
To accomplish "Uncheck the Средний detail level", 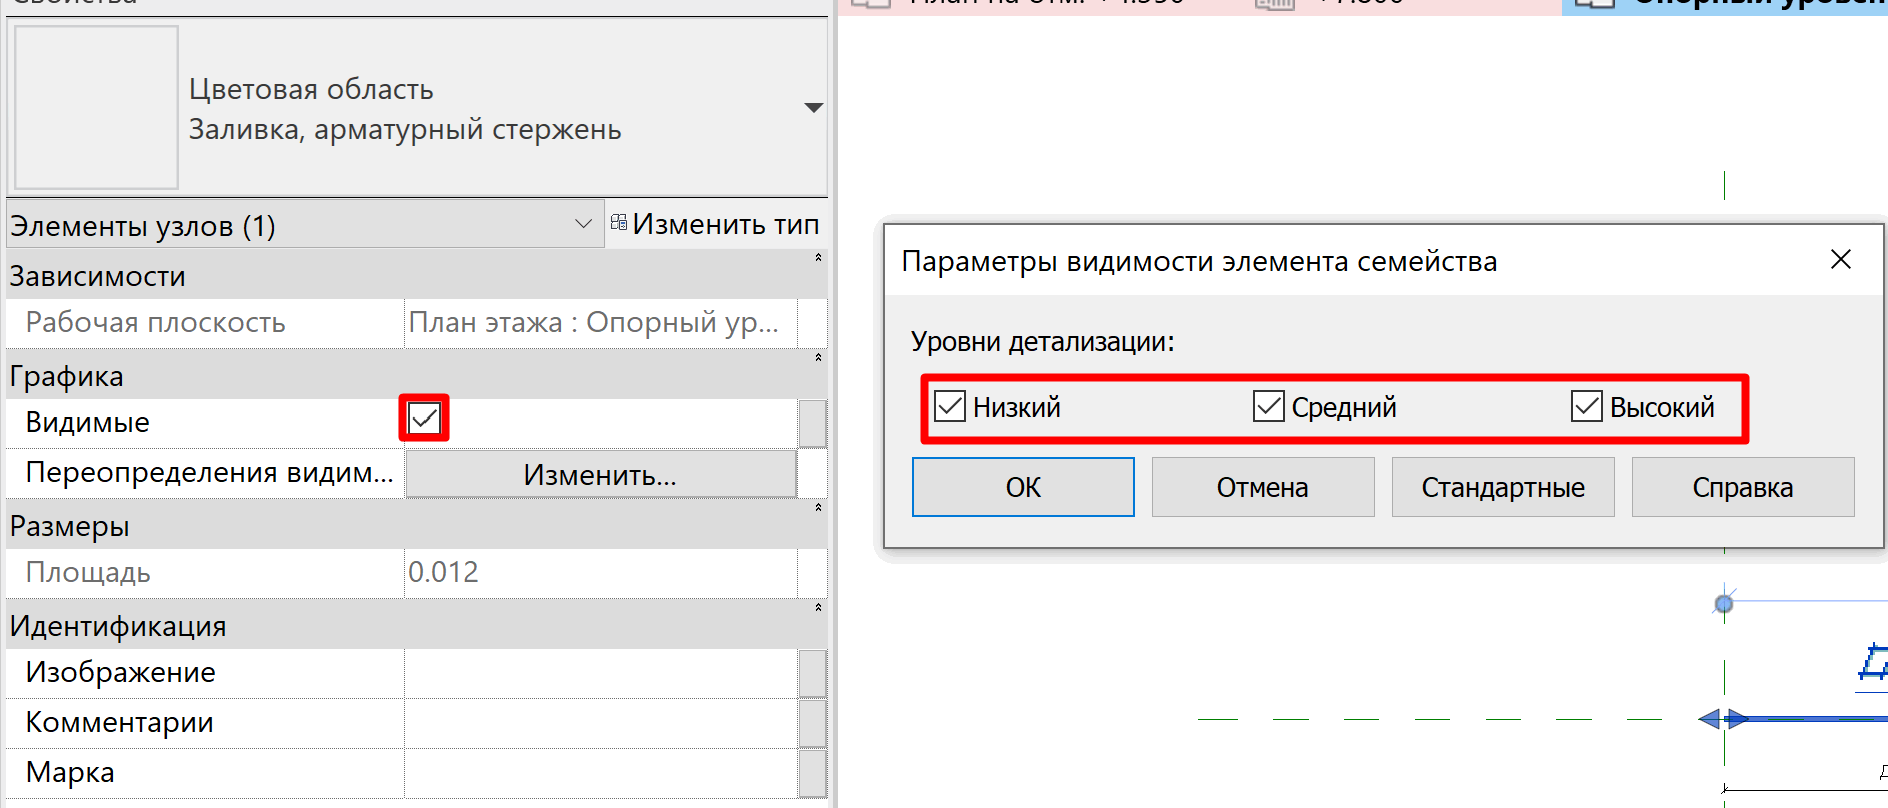I will tap(1268, 406).
